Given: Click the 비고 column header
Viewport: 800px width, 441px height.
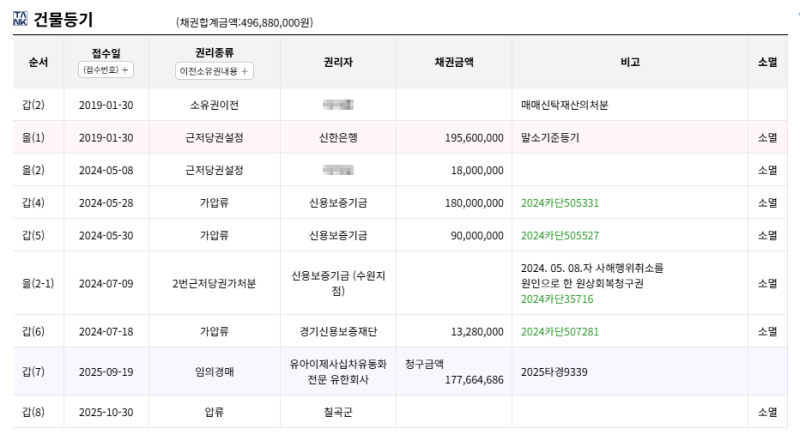Looking at the screenshot, I should point(630,62).
